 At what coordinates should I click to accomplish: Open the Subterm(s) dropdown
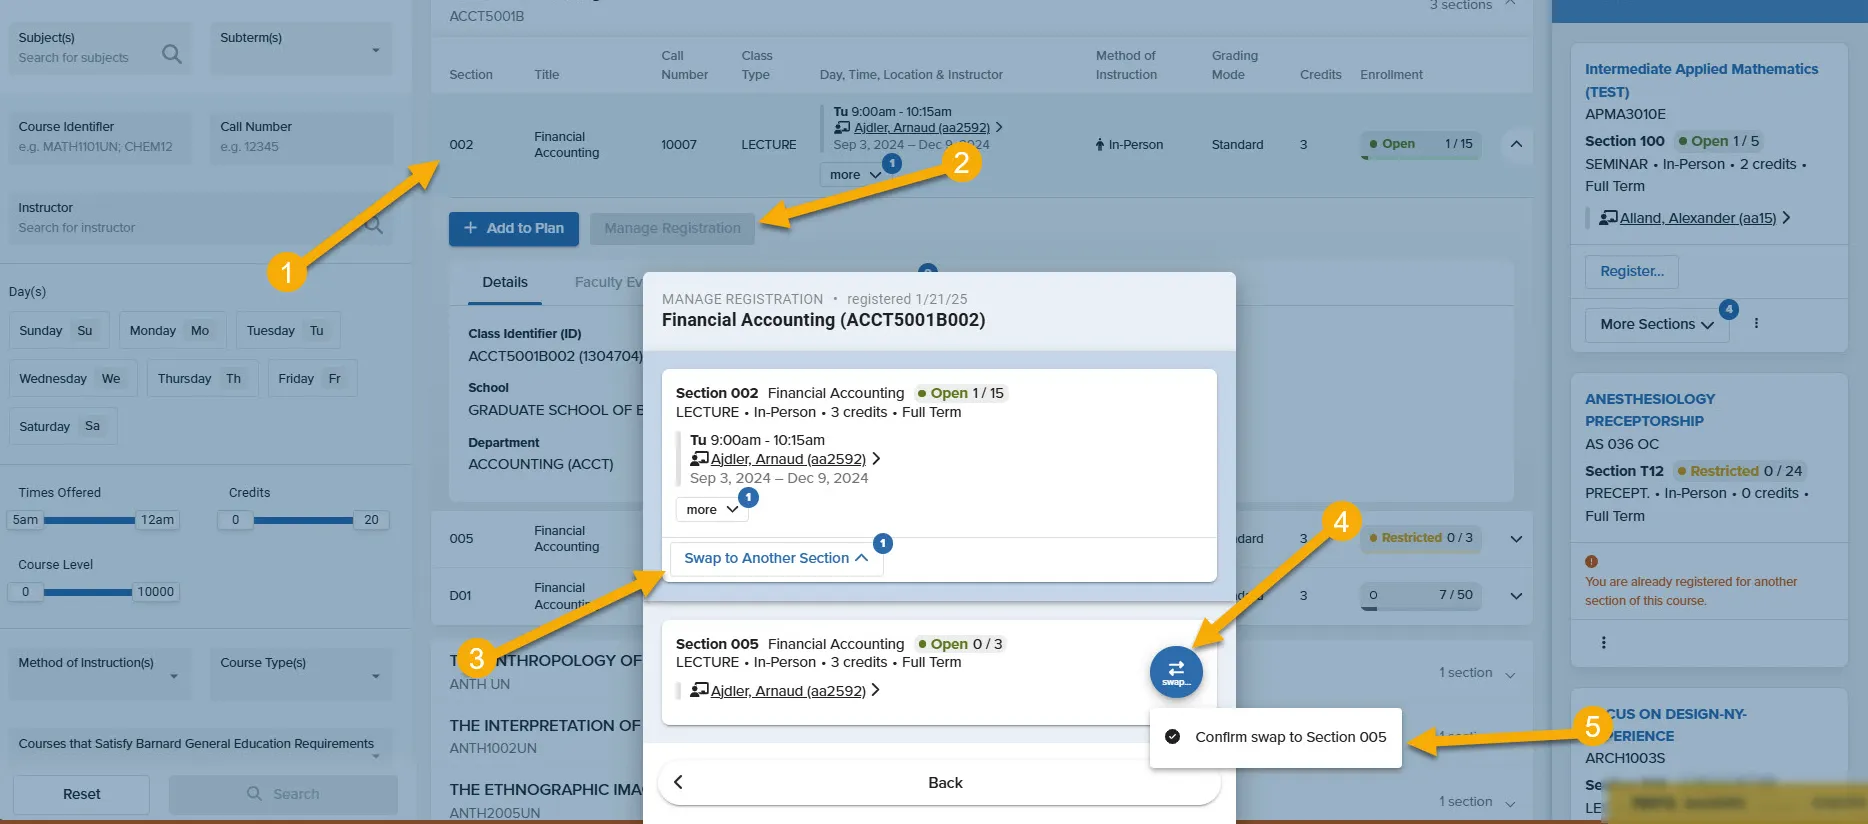tap(301, 49)
